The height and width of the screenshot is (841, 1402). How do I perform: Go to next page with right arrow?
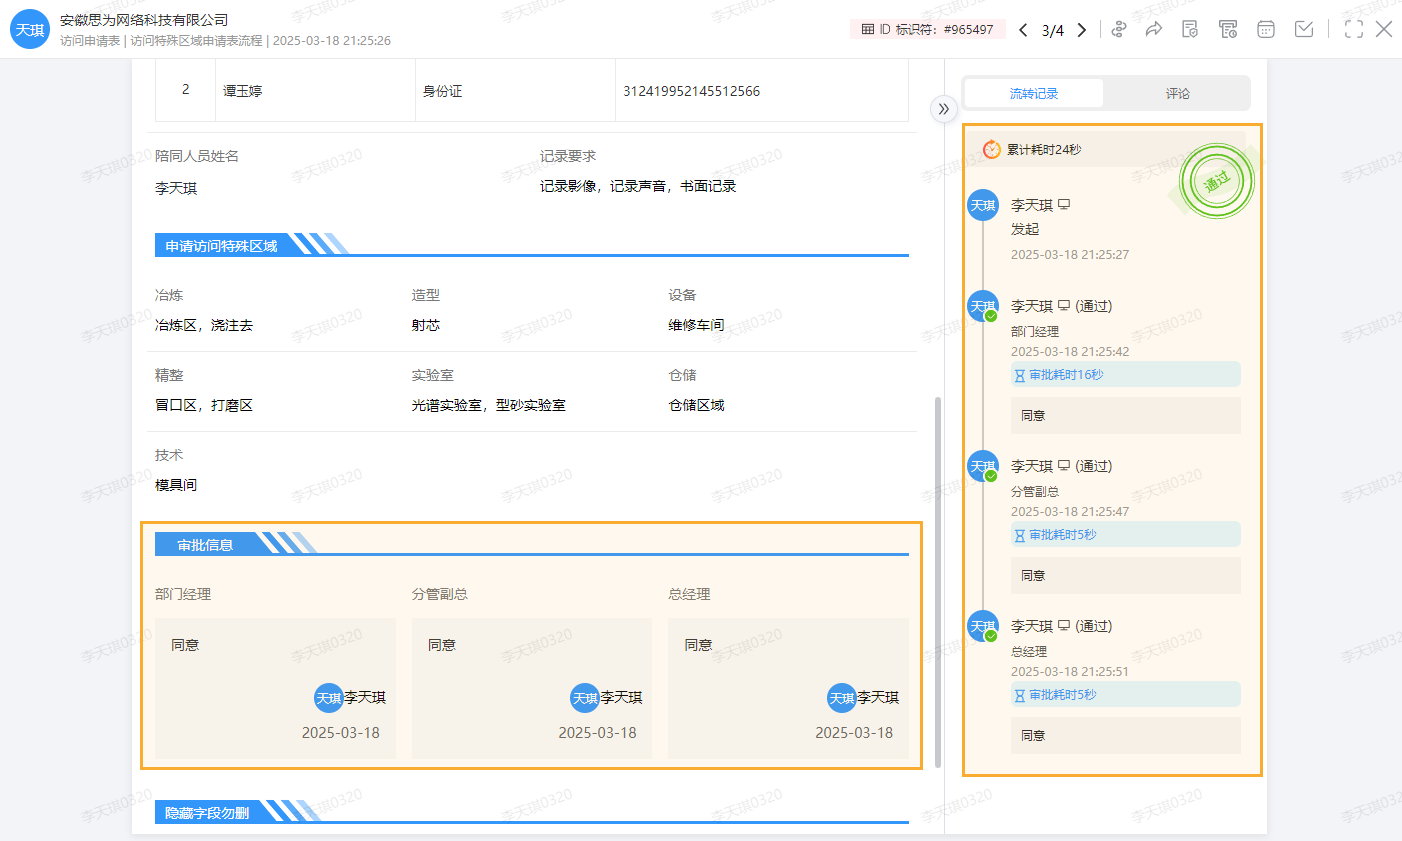[x=1082, y=29]
